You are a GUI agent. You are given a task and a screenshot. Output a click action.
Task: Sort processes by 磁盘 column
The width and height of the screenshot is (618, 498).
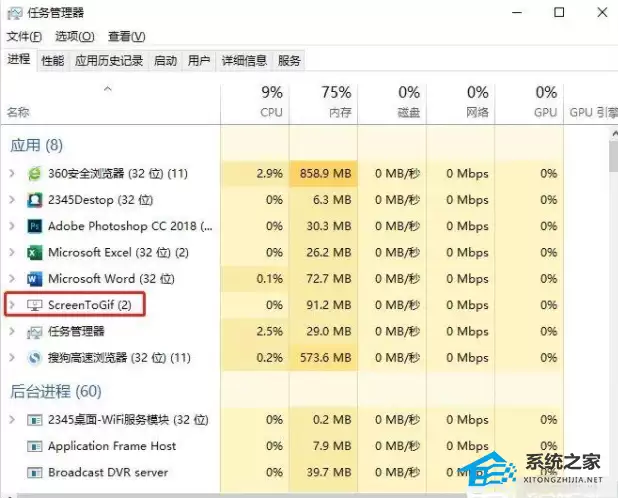pyautogui.click(x=392, y=104)
